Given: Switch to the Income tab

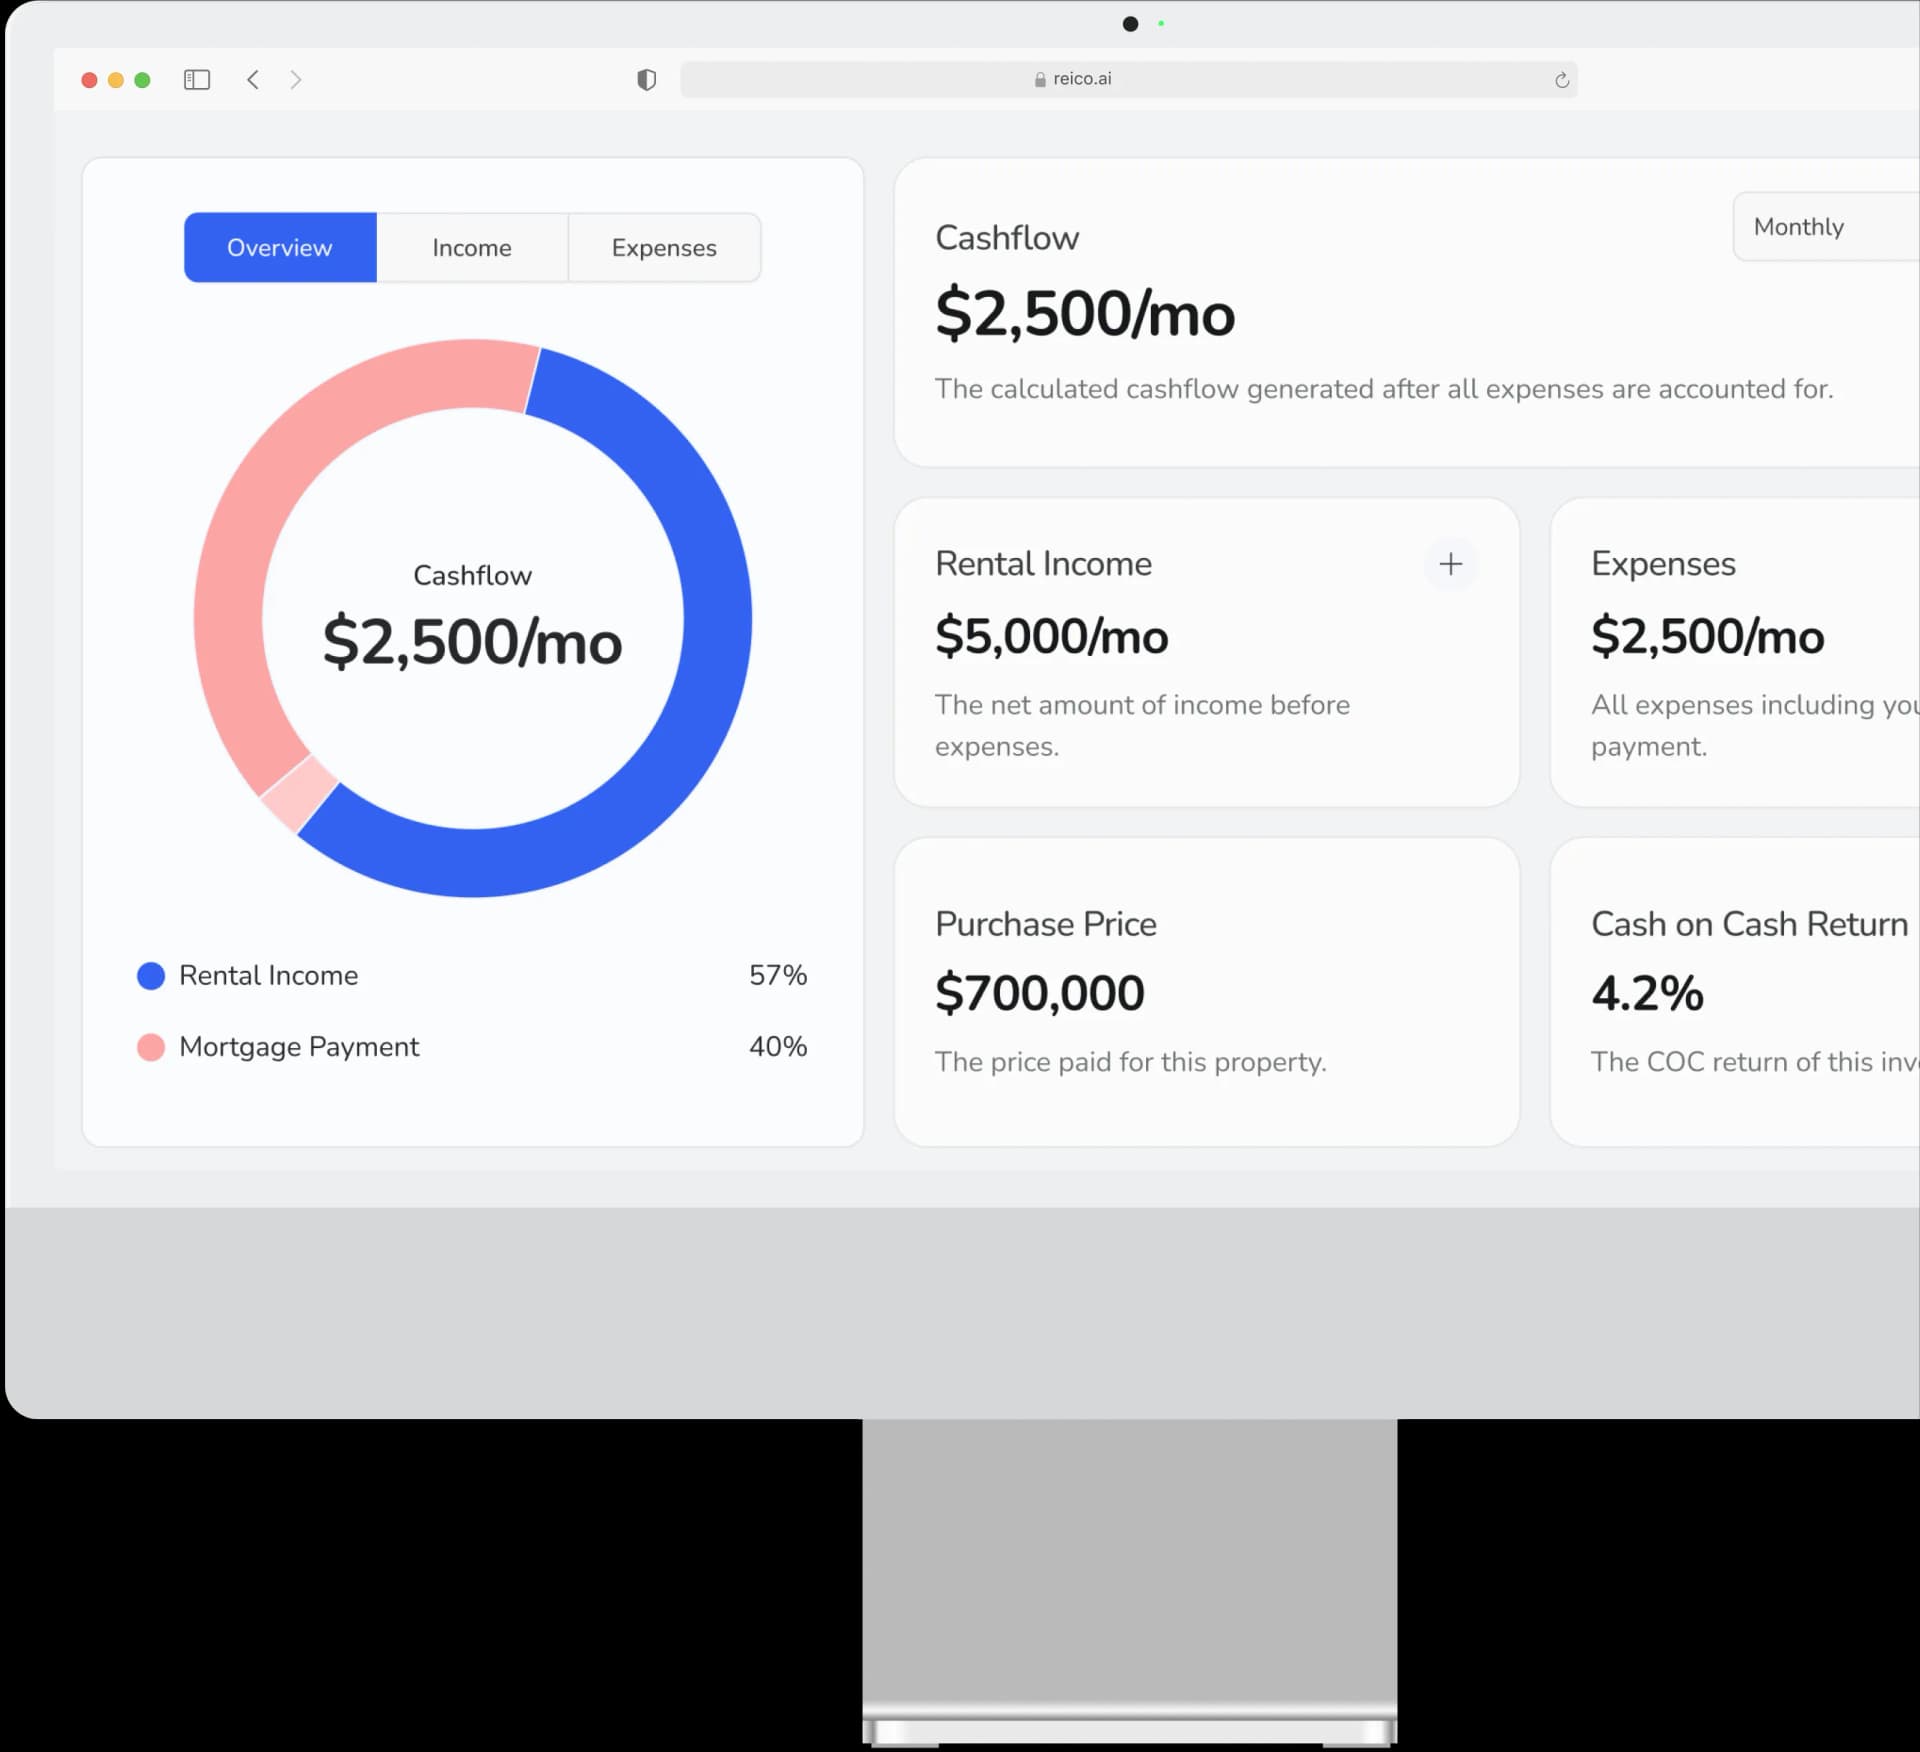Looking at the screenshot, I should pyautogui.click(x=472, y=247).
